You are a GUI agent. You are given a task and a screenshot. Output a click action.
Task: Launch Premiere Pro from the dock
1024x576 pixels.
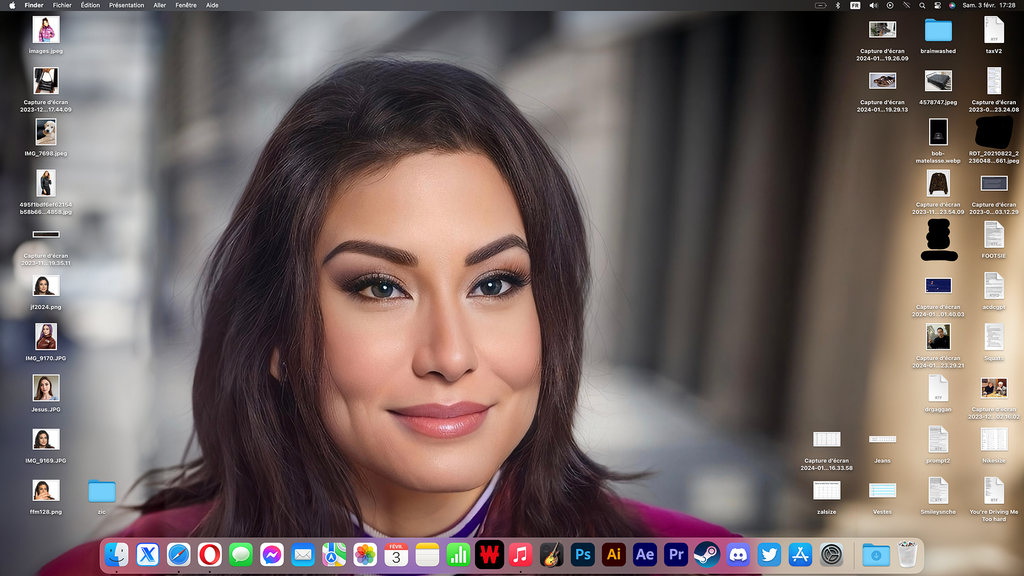pyautogui.click(x=676, y=554)
